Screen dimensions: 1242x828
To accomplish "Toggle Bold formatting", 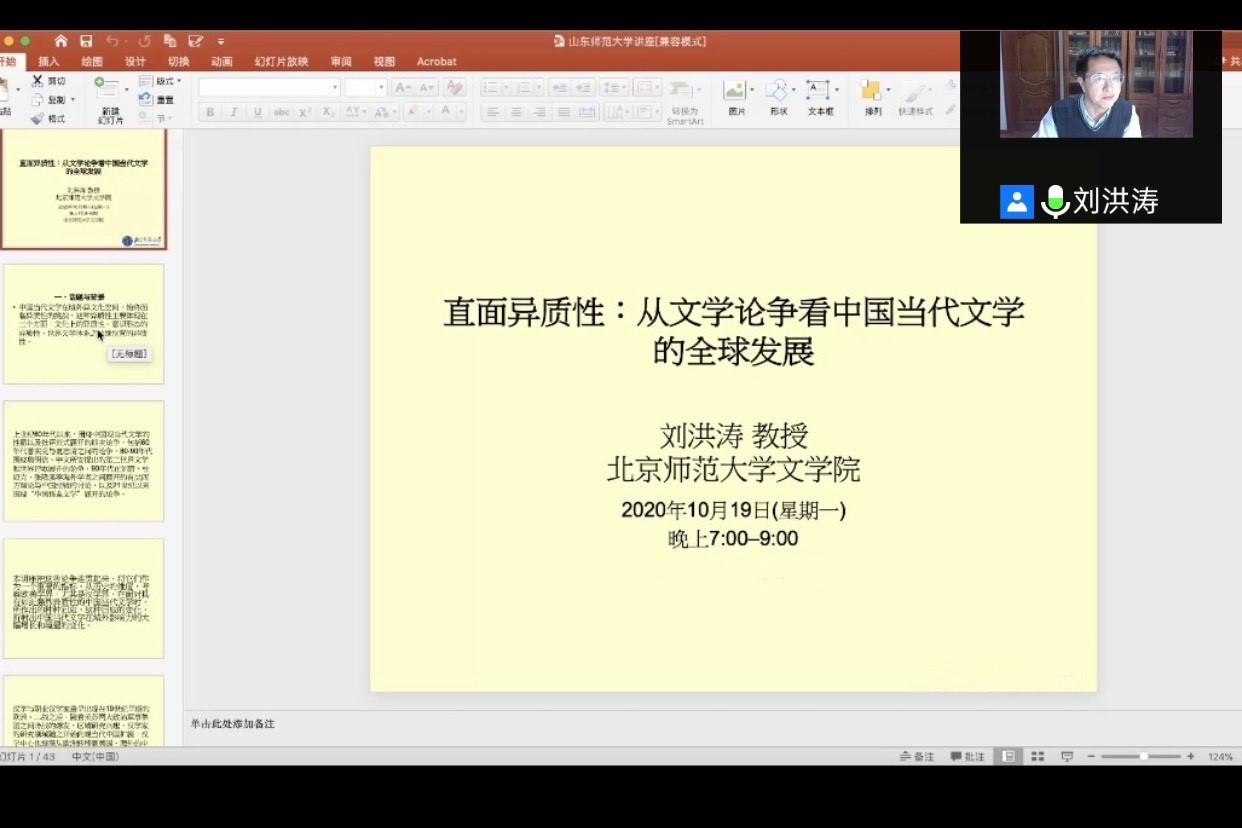I will (210, 112).
